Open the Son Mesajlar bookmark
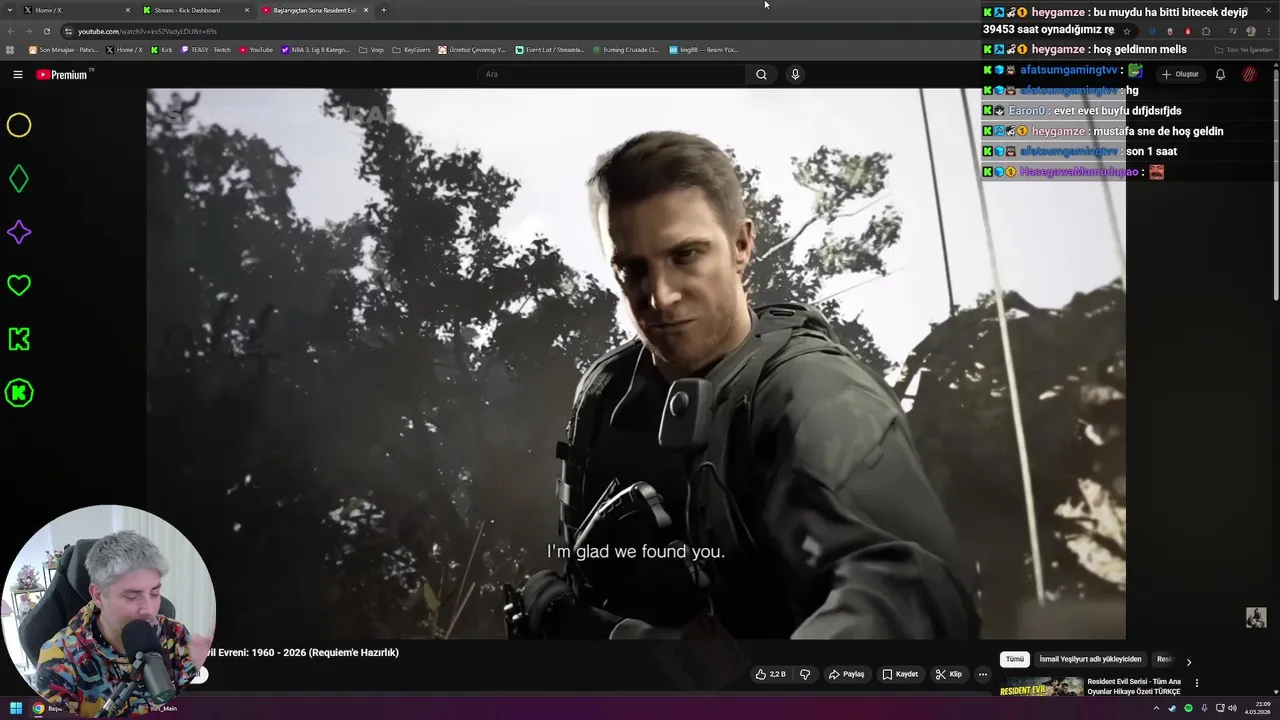This screenshot has width=1280, height=720. (63, 49)
